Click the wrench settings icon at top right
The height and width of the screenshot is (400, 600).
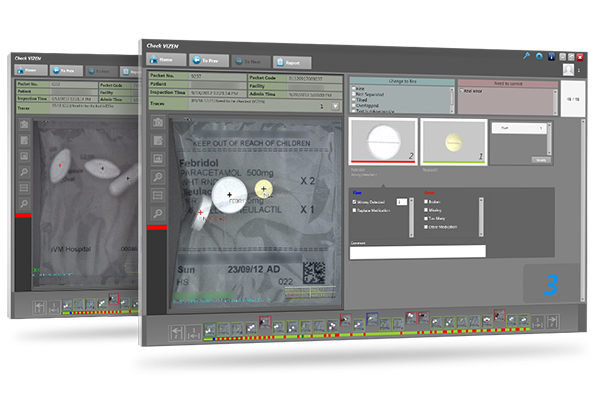coord(525,56)
